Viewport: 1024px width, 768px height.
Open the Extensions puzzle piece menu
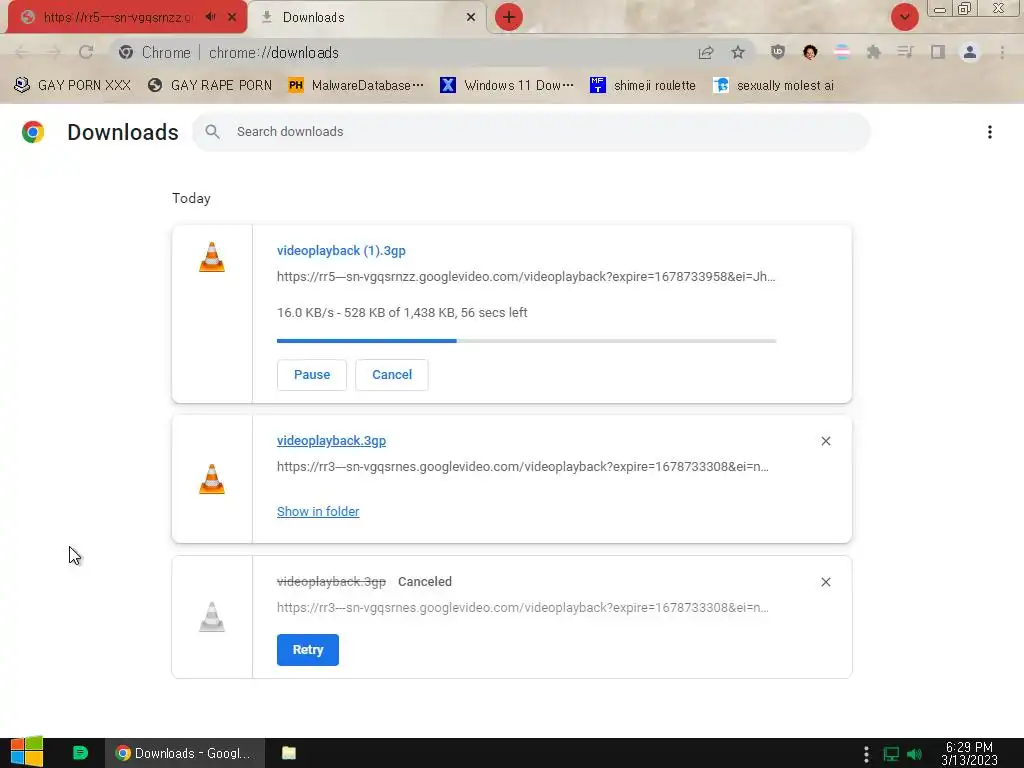(x=874, y=52)
